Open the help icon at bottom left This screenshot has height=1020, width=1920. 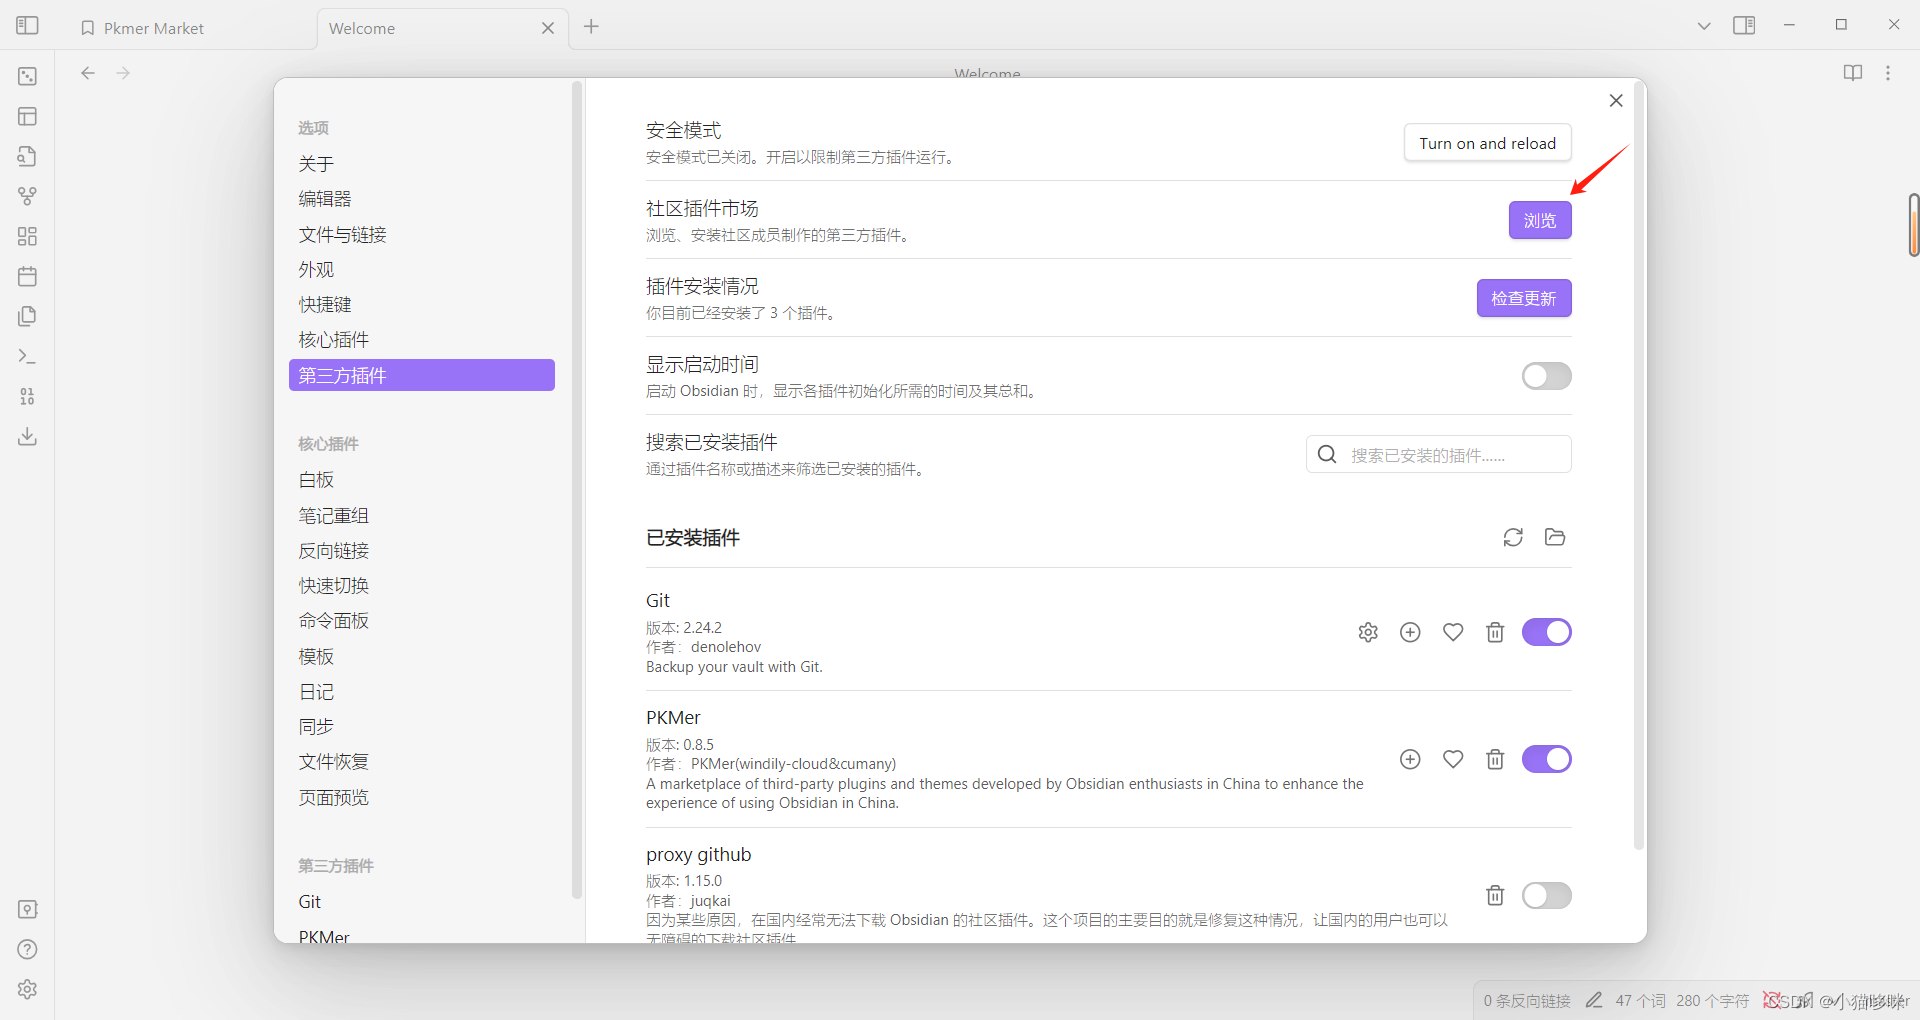[27, 949]
